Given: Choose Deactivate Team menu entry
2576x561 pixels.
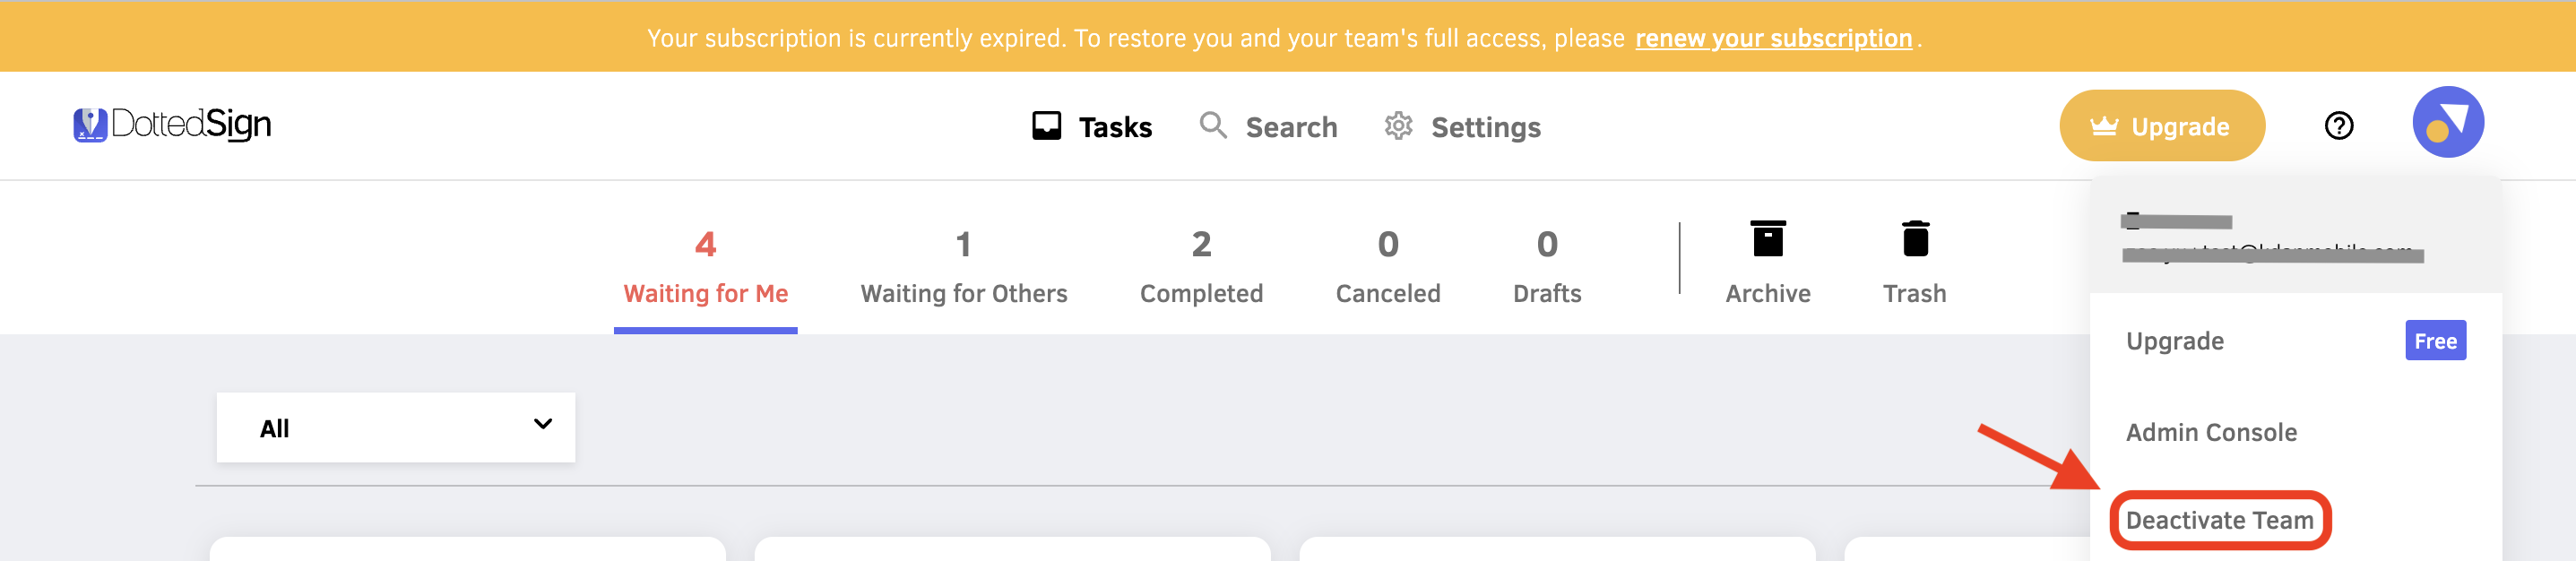Looking at the screenshot, I should pos(2219,520).
